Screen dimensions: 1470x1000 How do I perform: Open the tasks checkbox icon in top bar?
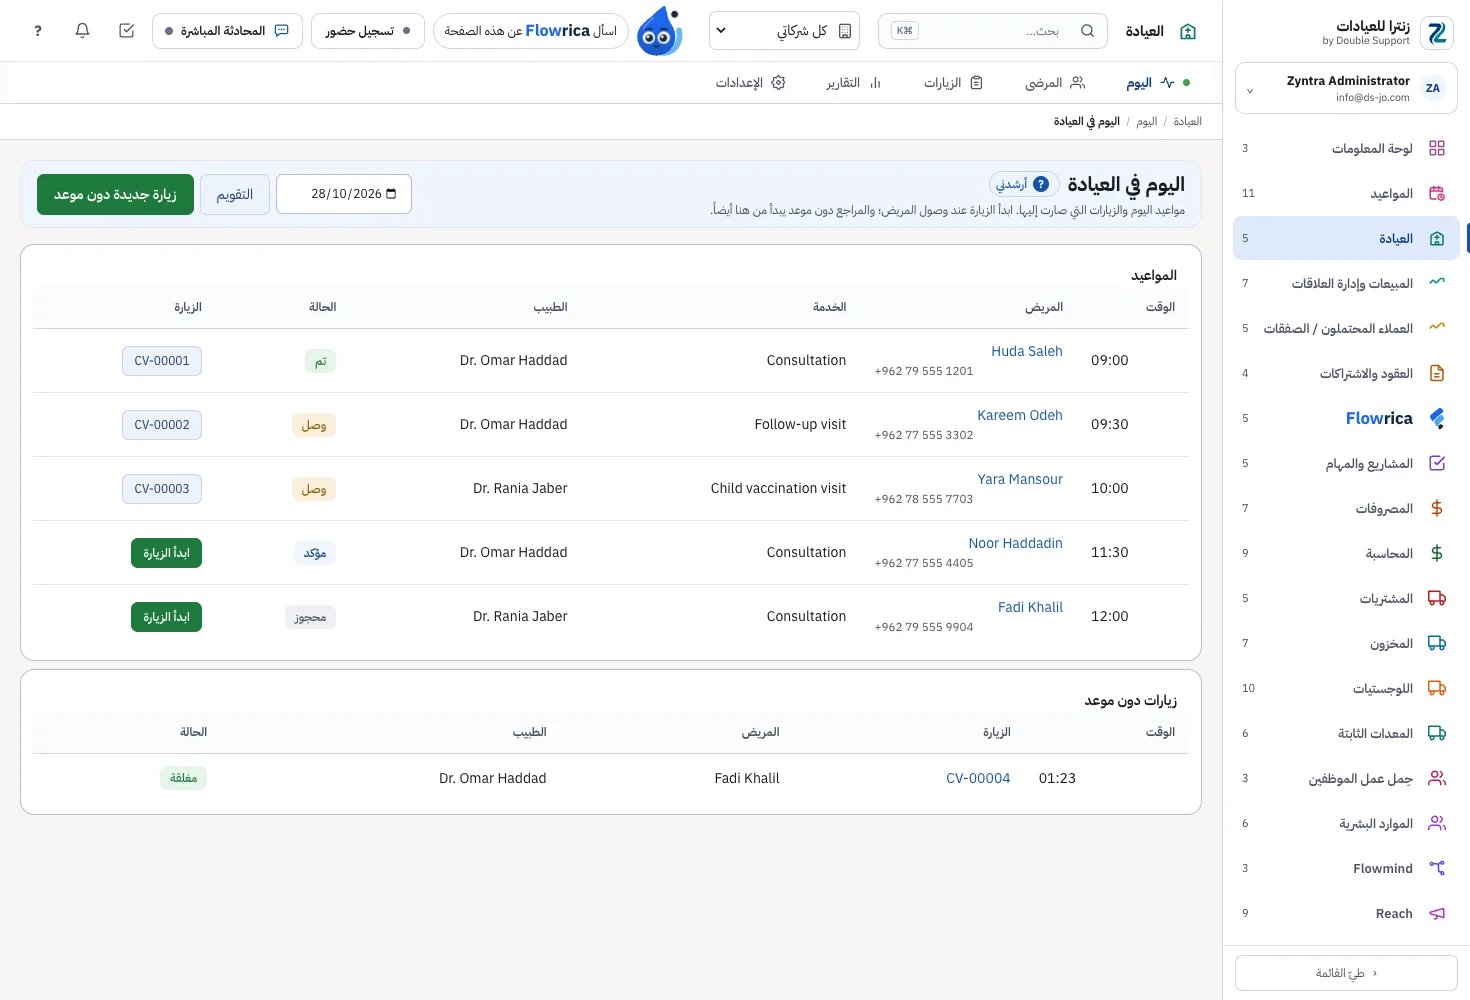127,31
